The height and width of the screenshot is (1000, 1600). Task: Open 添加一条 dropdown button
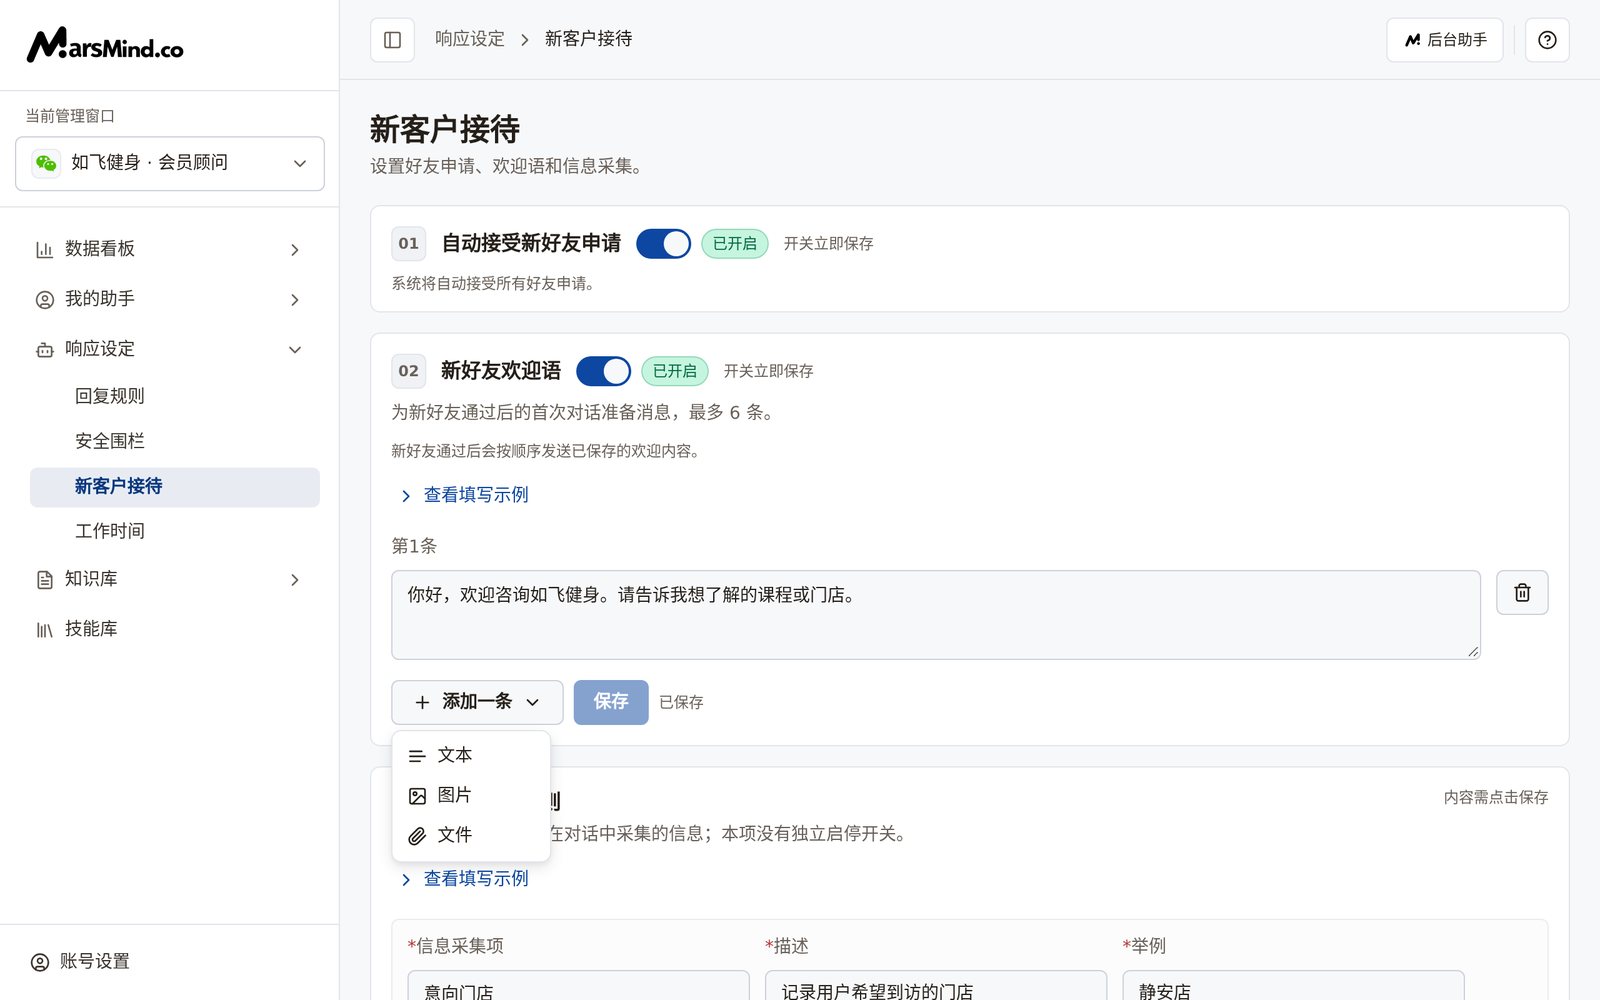pos(477,702)
